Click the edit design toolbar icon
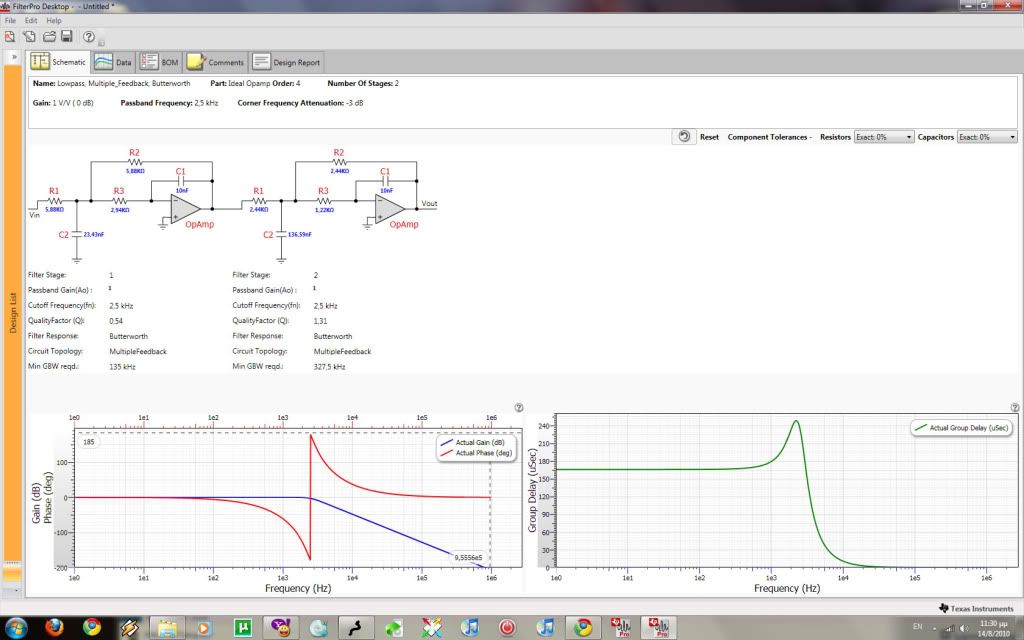1024x640 pixels. pyautogui.click(x=29, y=37)
